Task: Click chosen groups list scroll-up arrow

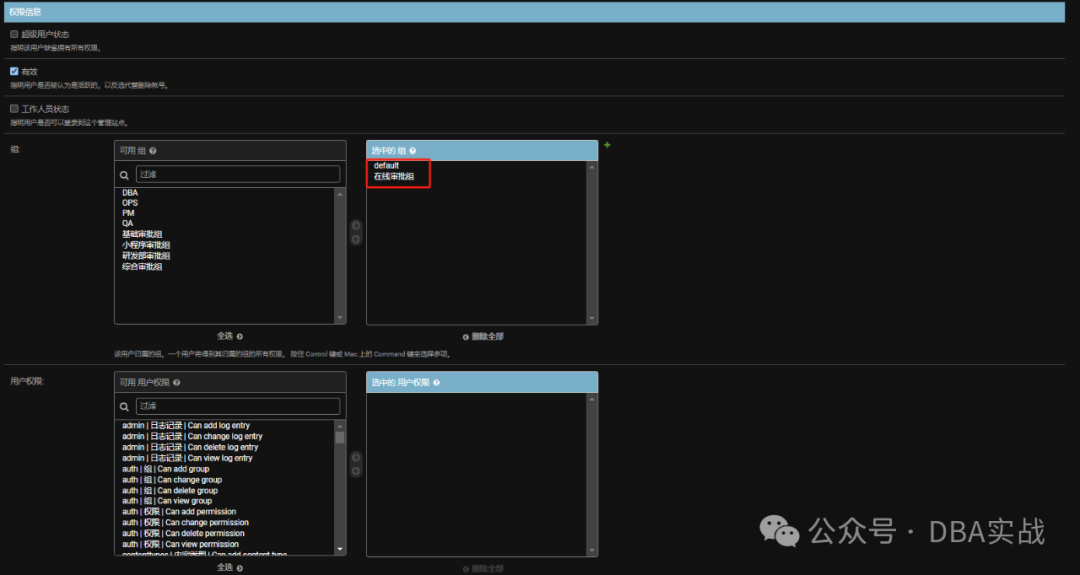Action: (592, 167)
